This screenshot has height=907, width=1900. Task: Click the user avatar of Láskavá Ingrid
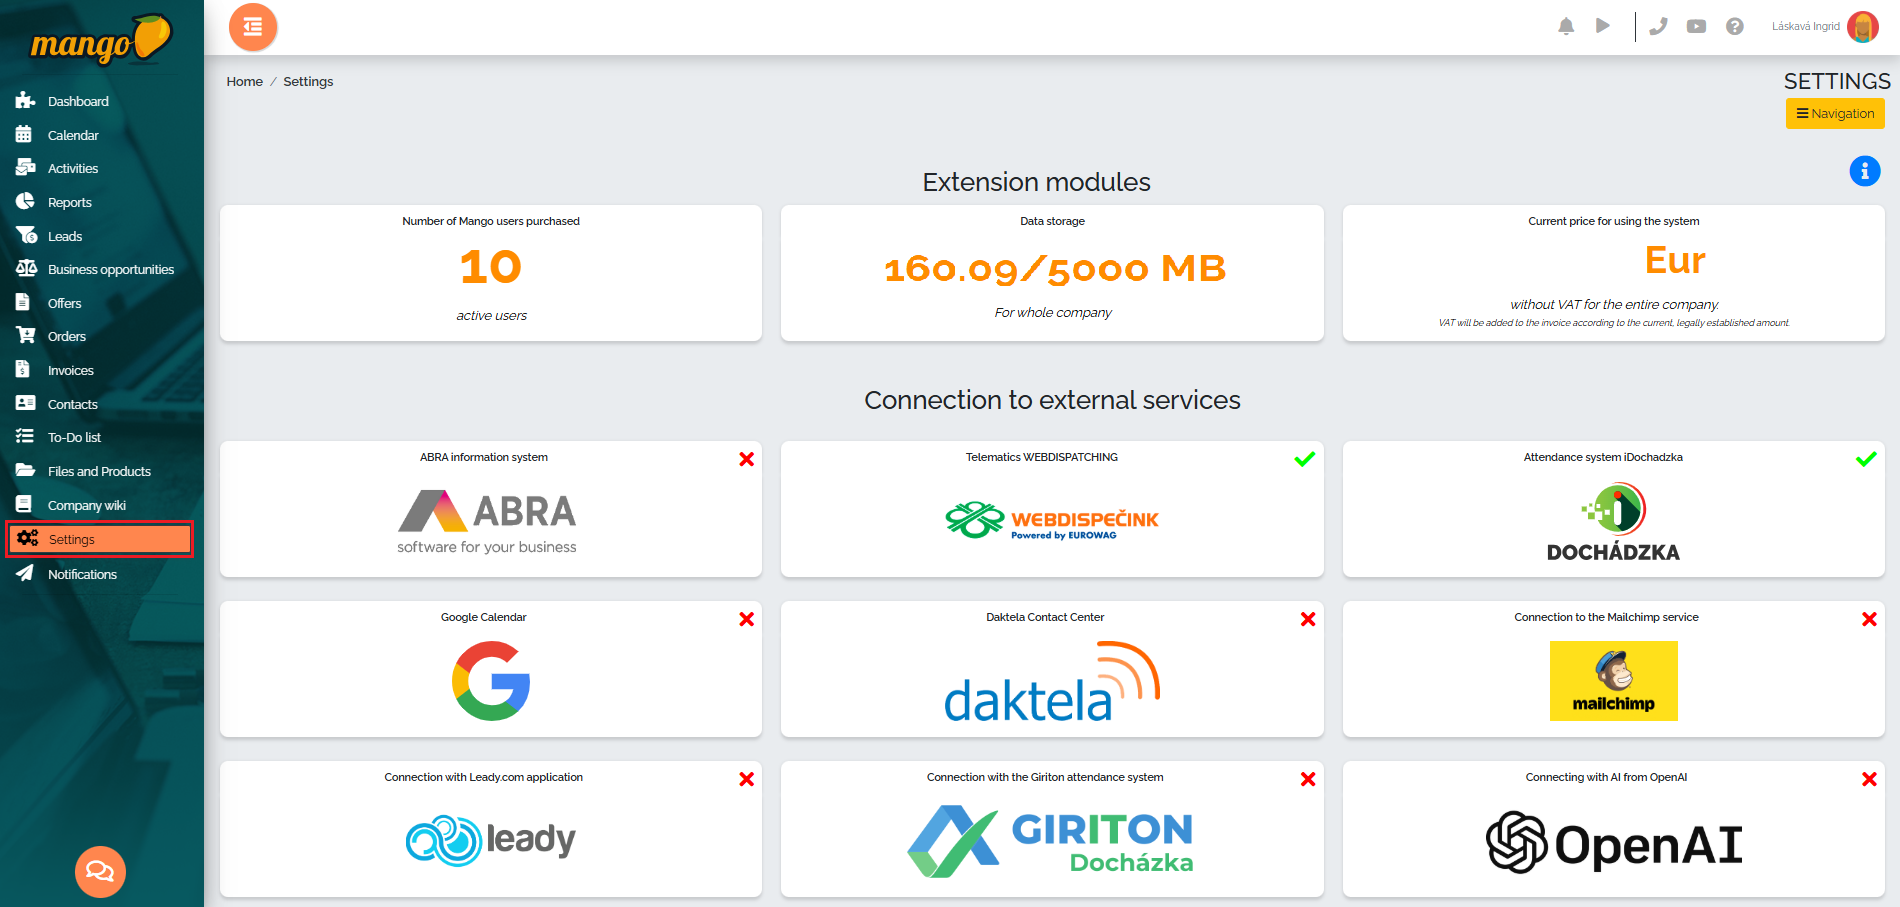click(1863, 27)
